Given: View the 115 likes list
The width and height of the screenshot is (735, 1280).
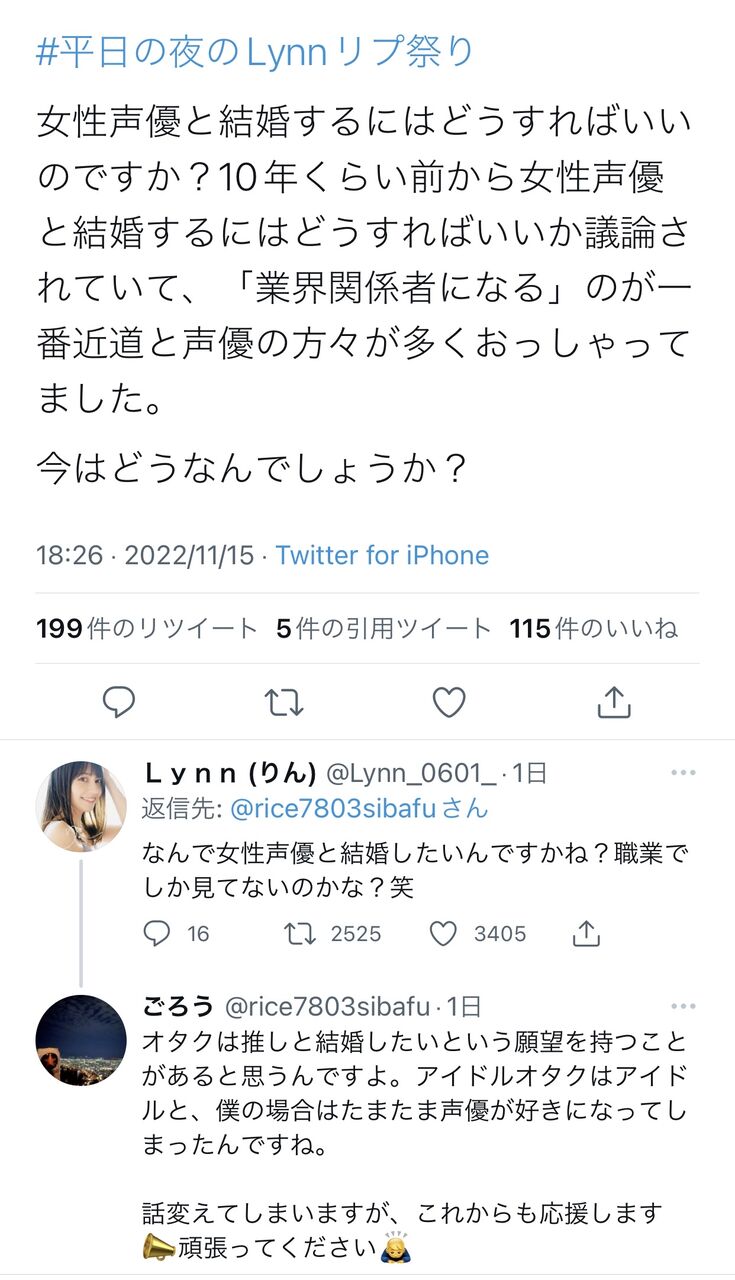Looking at the screenshot, I should click(594, 628).
